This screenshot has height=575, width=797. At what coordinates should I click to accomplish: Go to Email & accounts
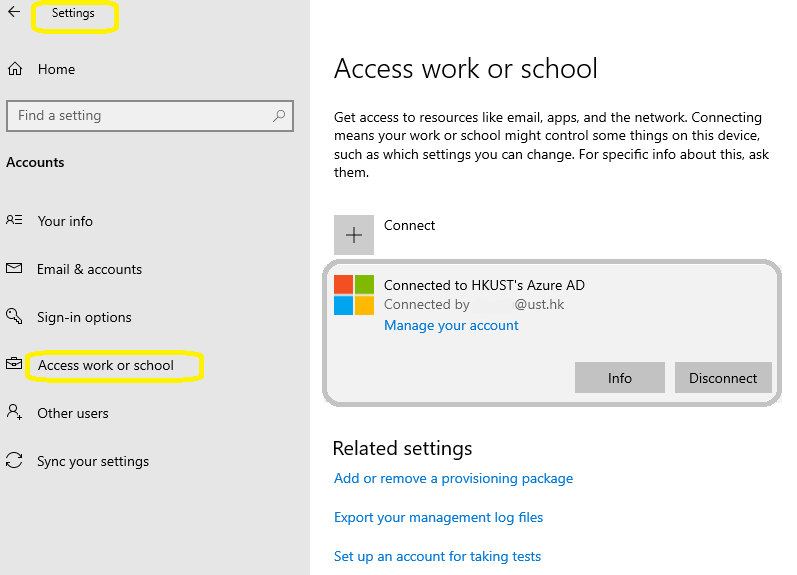89,269
